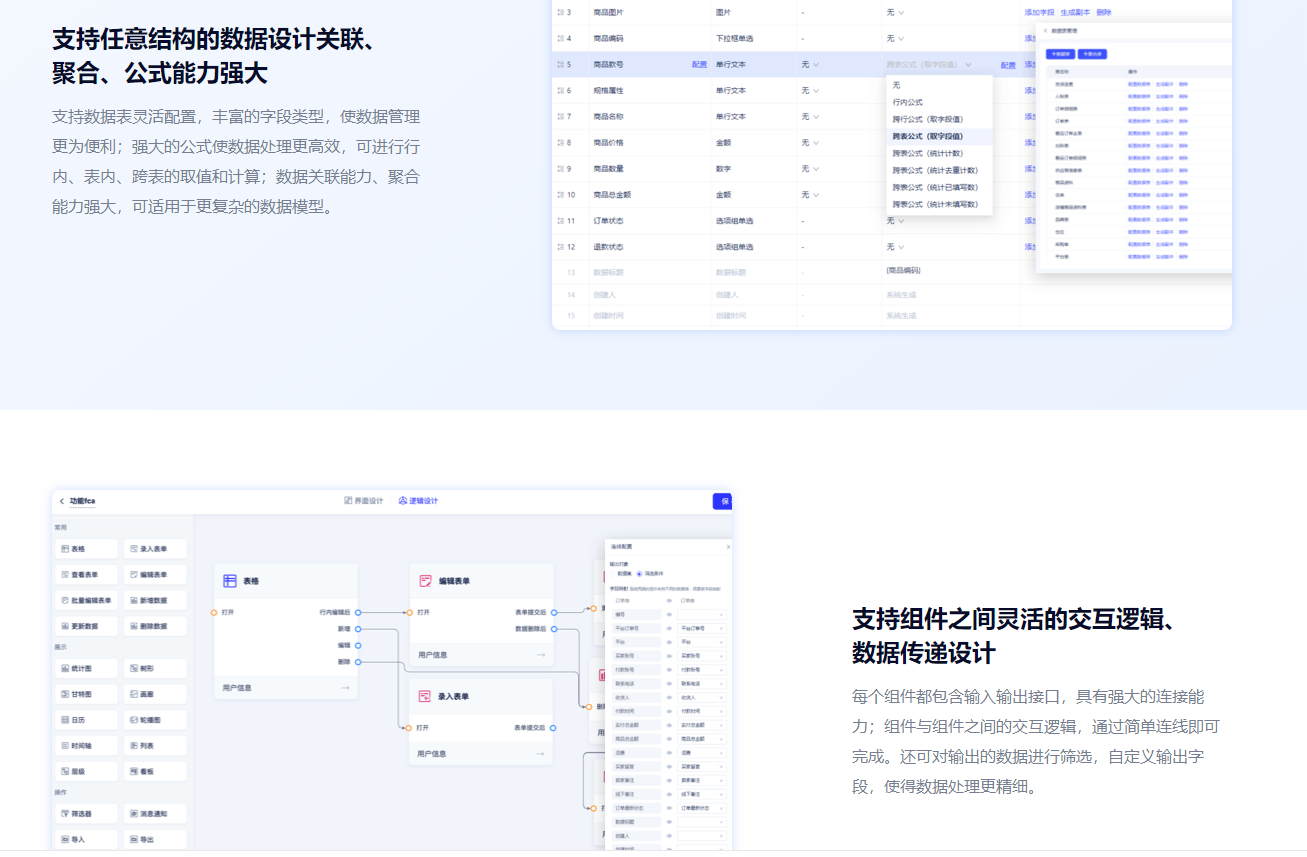Viewport: 1307px width, 857px height.
Task: Select the 更新数据 component
Action: (86, 626)
